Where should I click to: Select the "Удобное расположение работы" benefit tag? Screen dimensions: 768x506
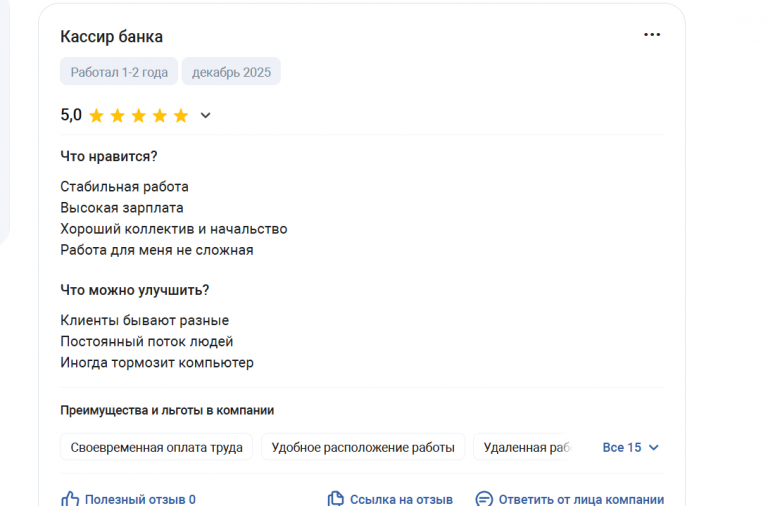coord(363,448)
